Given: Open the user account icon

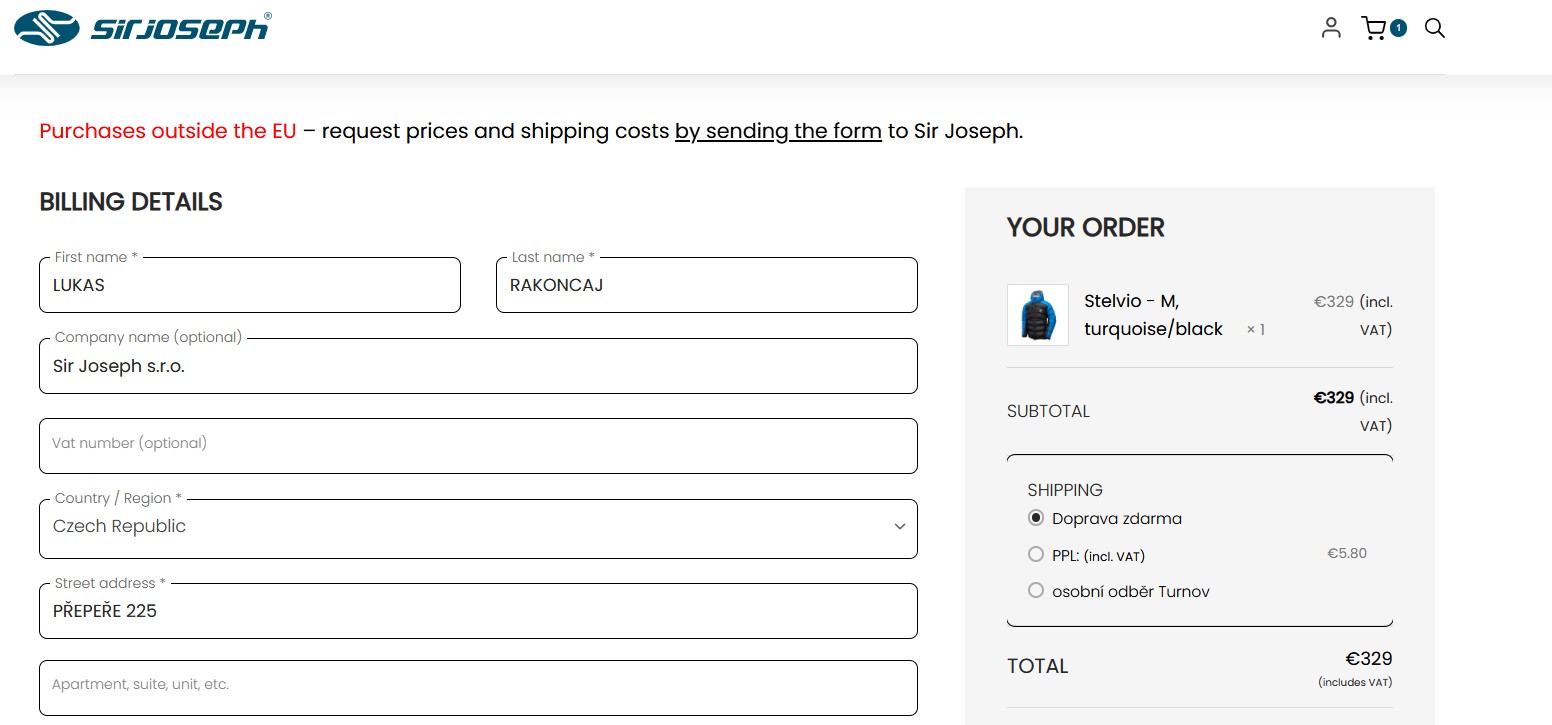Looking at the screenshot, I should (1330, 28).
